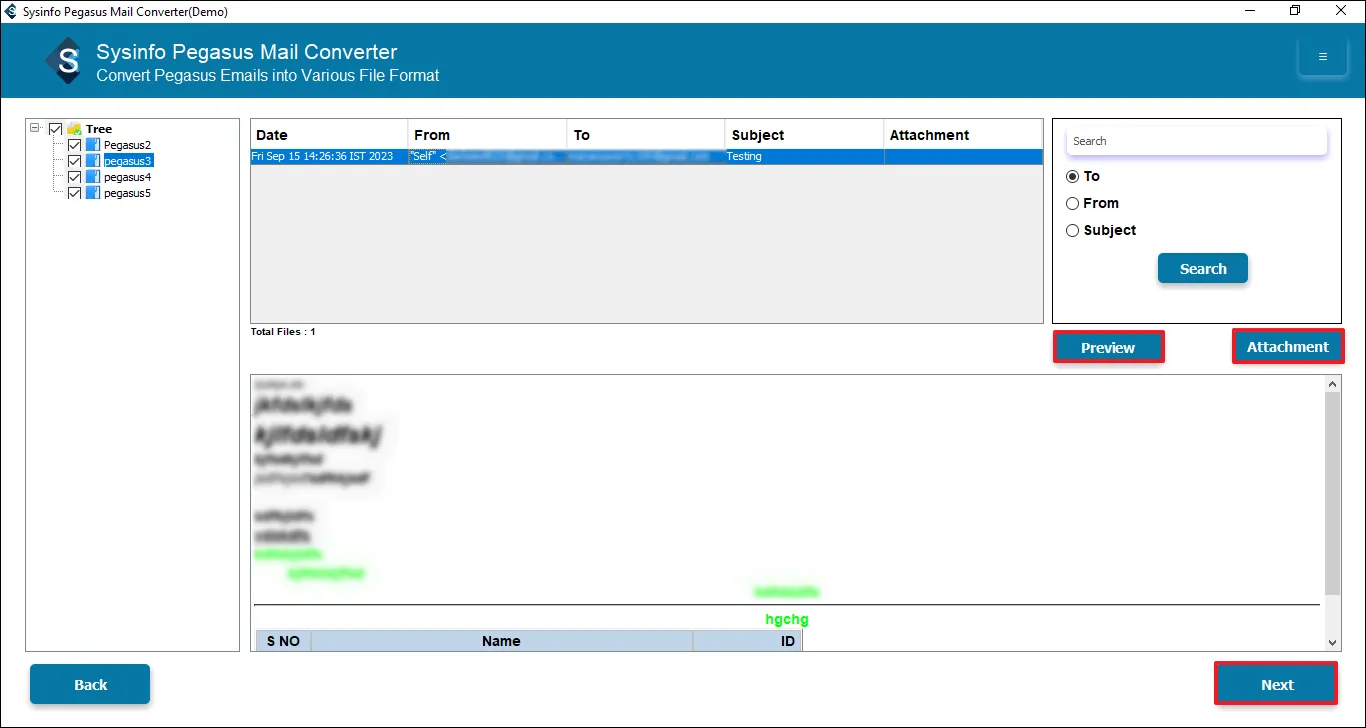The height and width of the screenshot is (728, 1366).
Task: Click the ID header in preview table
Action: click(747, 641)
